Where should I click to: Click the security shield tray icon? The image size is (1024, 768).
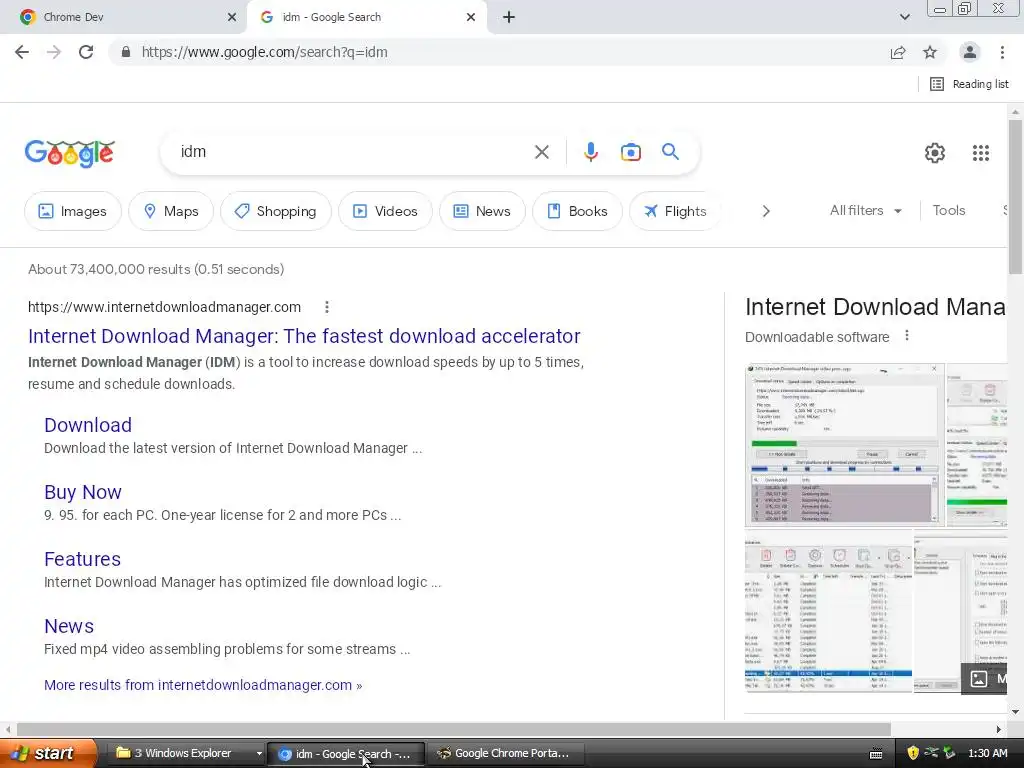pos(913,753)
